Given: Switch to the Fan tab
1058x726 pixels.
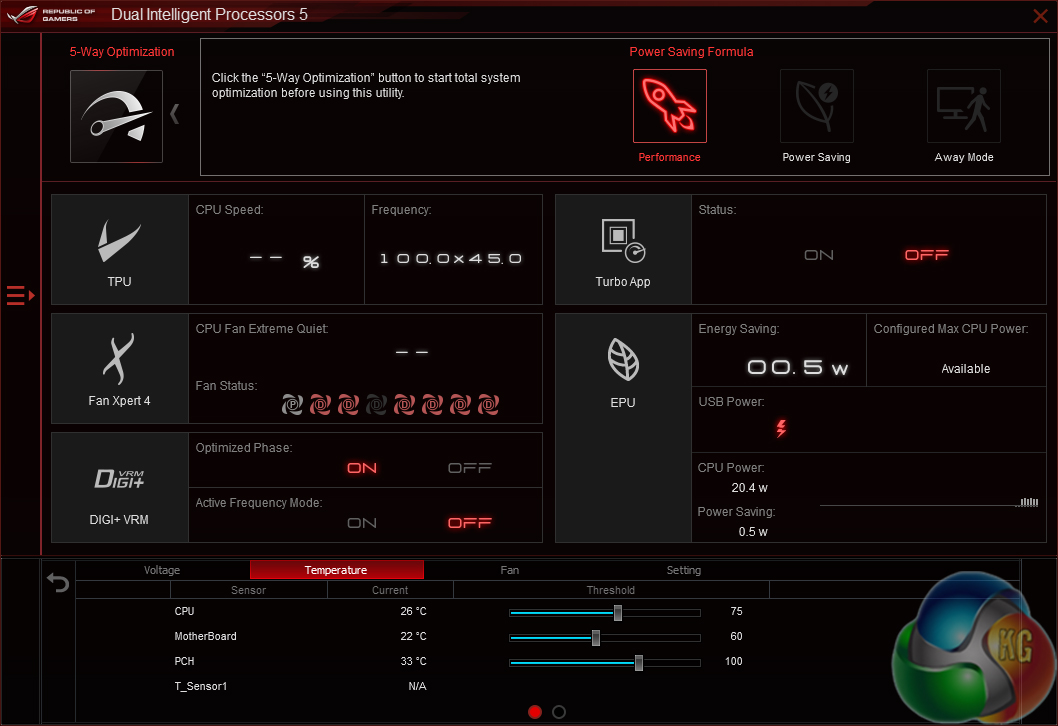Looking at the screenshot, I should (510, 570).
